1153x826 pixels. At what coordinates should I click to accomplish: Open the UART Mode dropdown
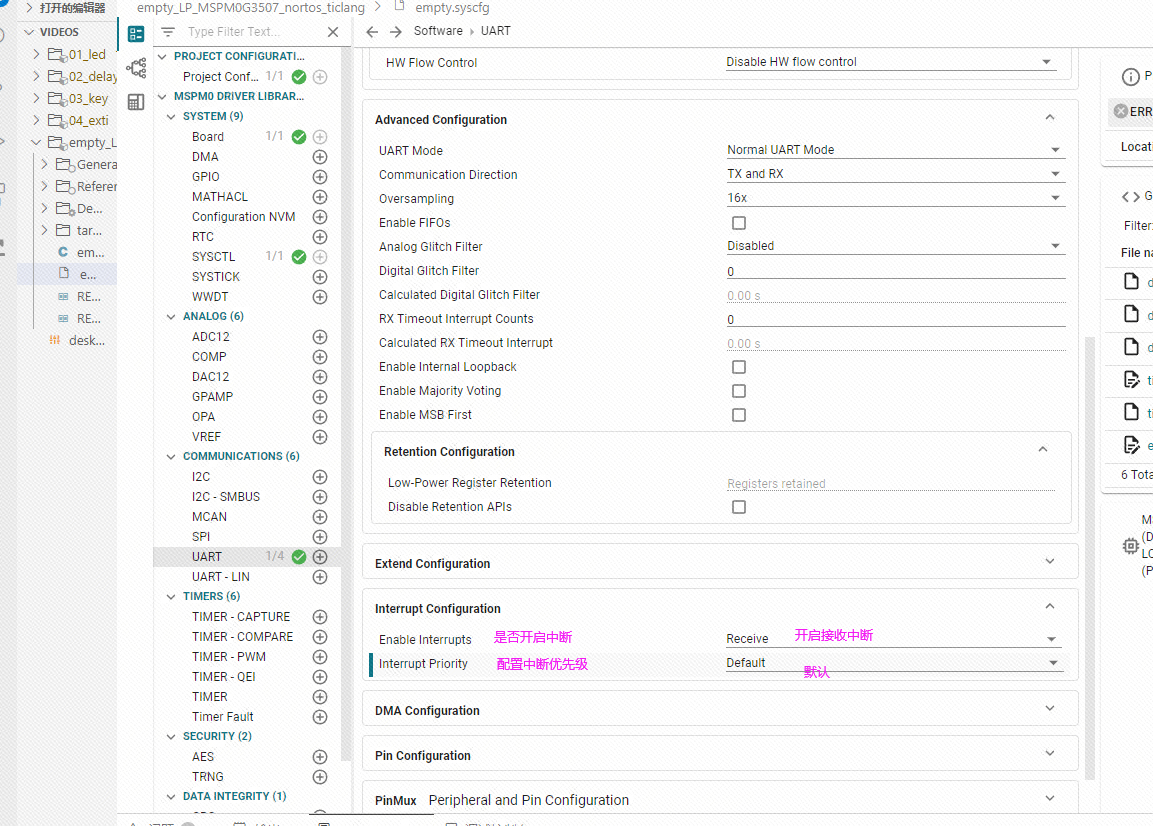pos(896,150)
